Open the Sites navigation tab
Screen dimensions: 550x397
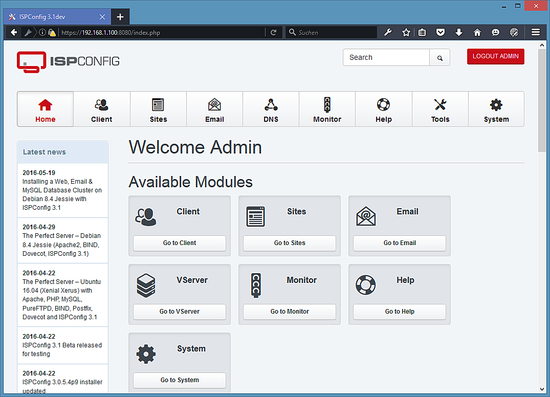pyautogui.click(x=158, y=109)
